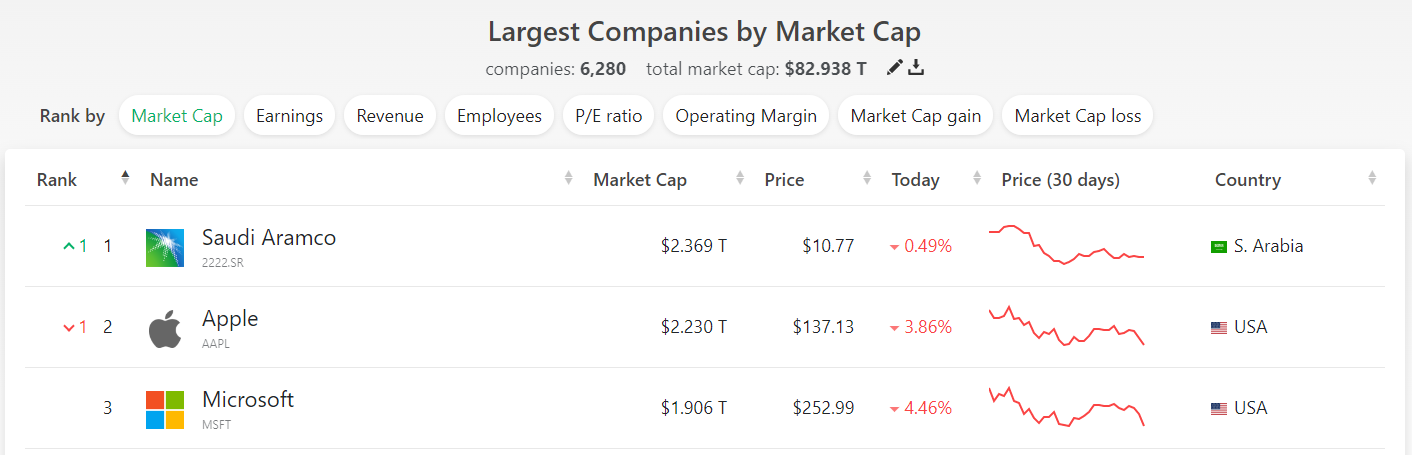This screenshot has height=455, width=1412.
Task: Open the Microsoft company link
Action: pyautogui.click(x=248, y=400)
